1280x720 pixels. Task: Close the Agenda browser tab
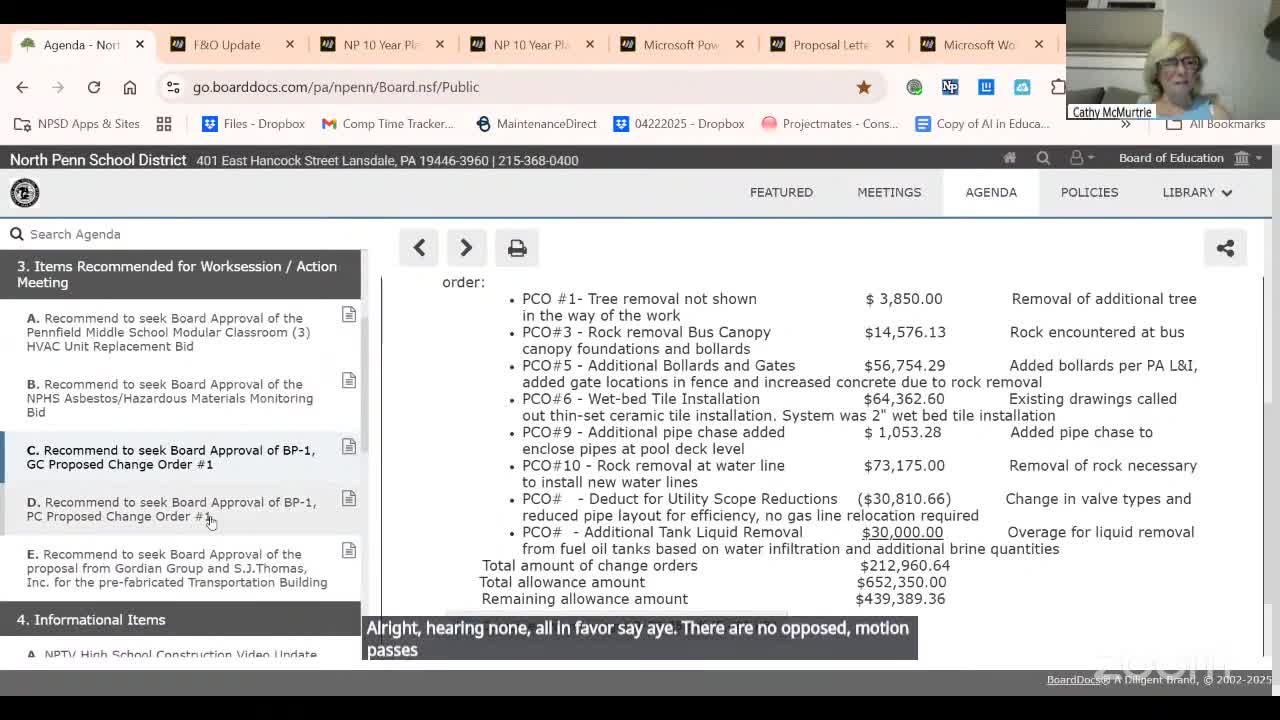coord(140,45)
